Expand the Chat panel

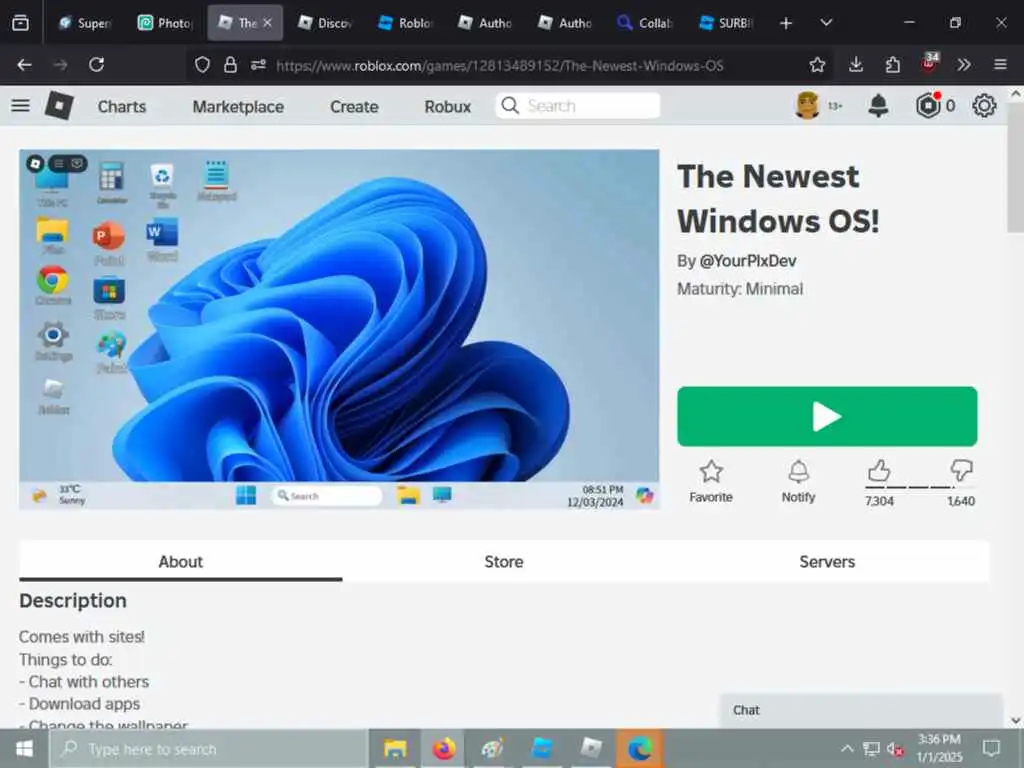861,711
